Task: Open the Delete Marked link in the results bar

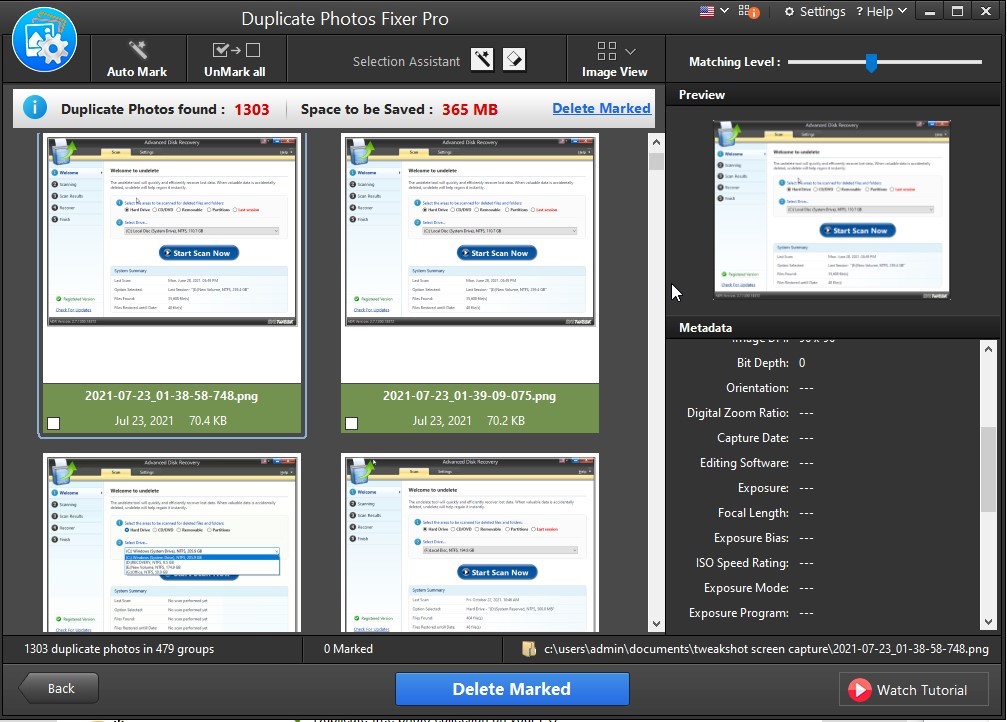Action: [601, 108]
